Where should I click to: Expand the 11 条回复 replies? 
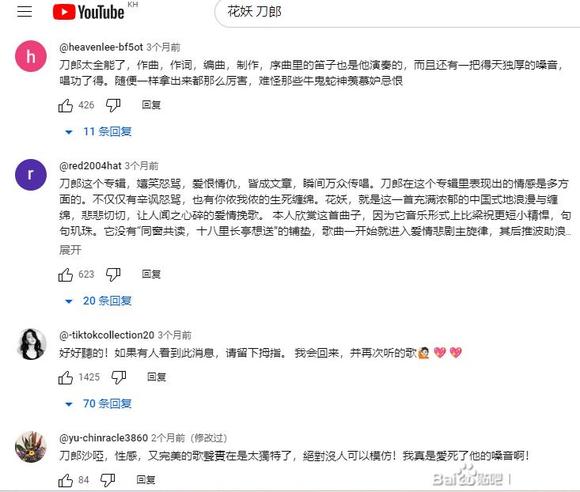(x=98, y=132)
